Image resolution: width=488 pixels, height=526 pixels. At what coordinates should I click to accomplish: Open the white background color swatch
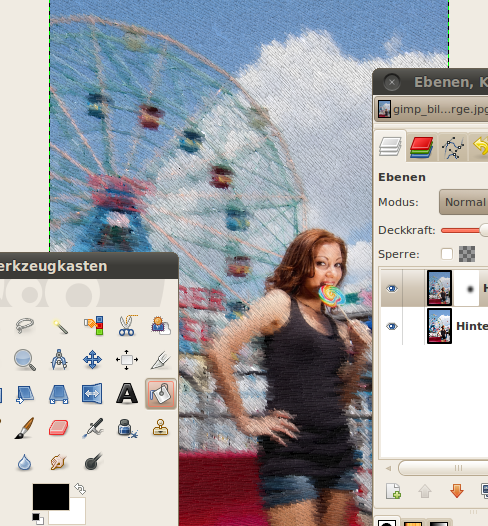click(76, 517)
